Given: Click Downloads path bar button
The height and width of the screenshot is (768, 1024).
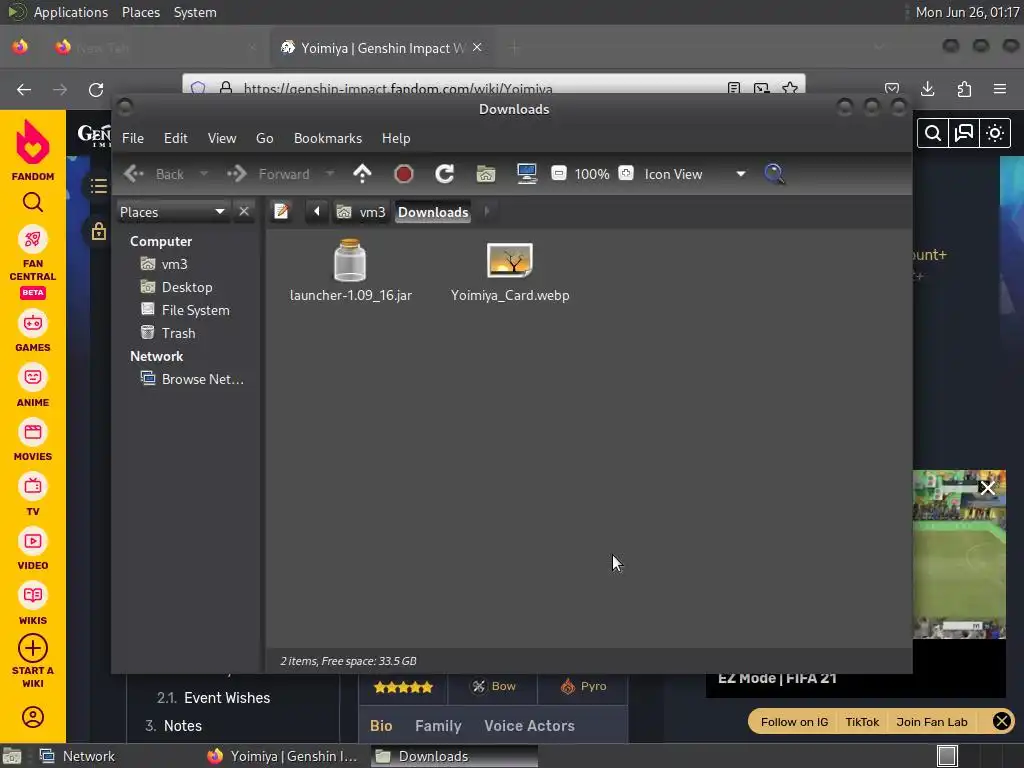Looking at the screenshot, I should coord(433,212).
